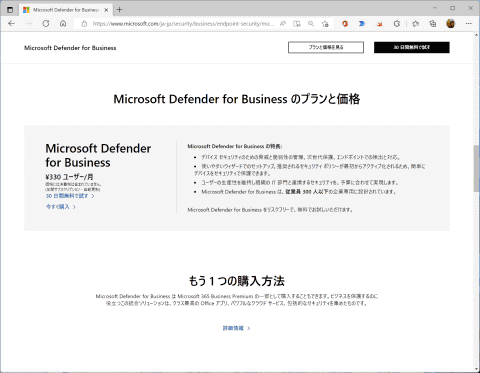Open the profile avatar menu

point(451,24)
